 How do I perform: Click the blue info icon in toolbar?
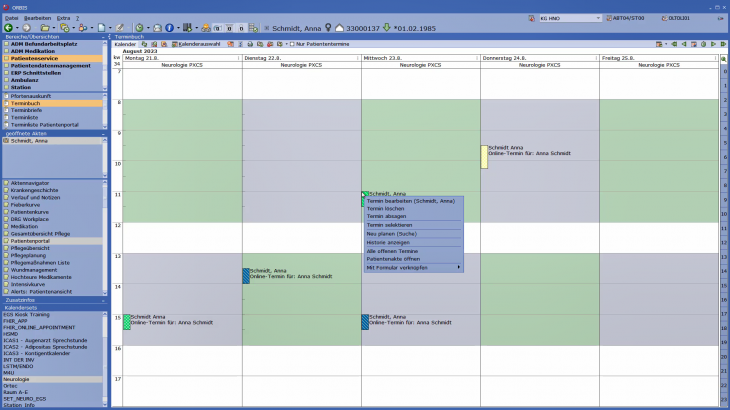click(168, 27)
